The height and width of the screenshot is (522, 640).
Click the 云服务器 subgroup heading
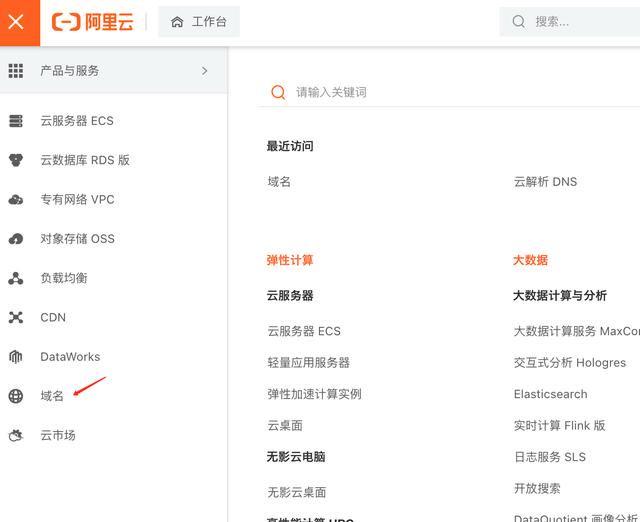tap(290, 295)
